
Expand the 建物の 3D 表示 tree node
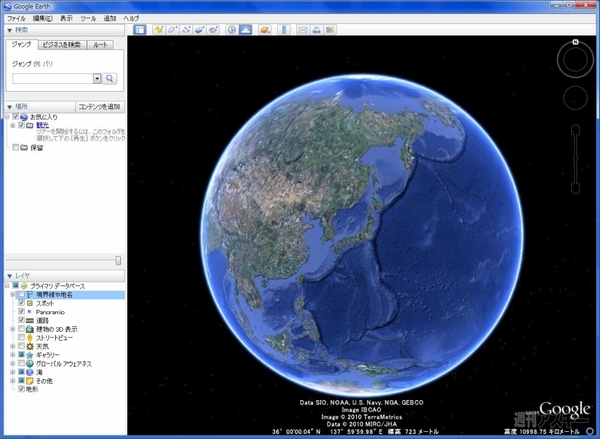pyautogui.click(x=12, y=329)
